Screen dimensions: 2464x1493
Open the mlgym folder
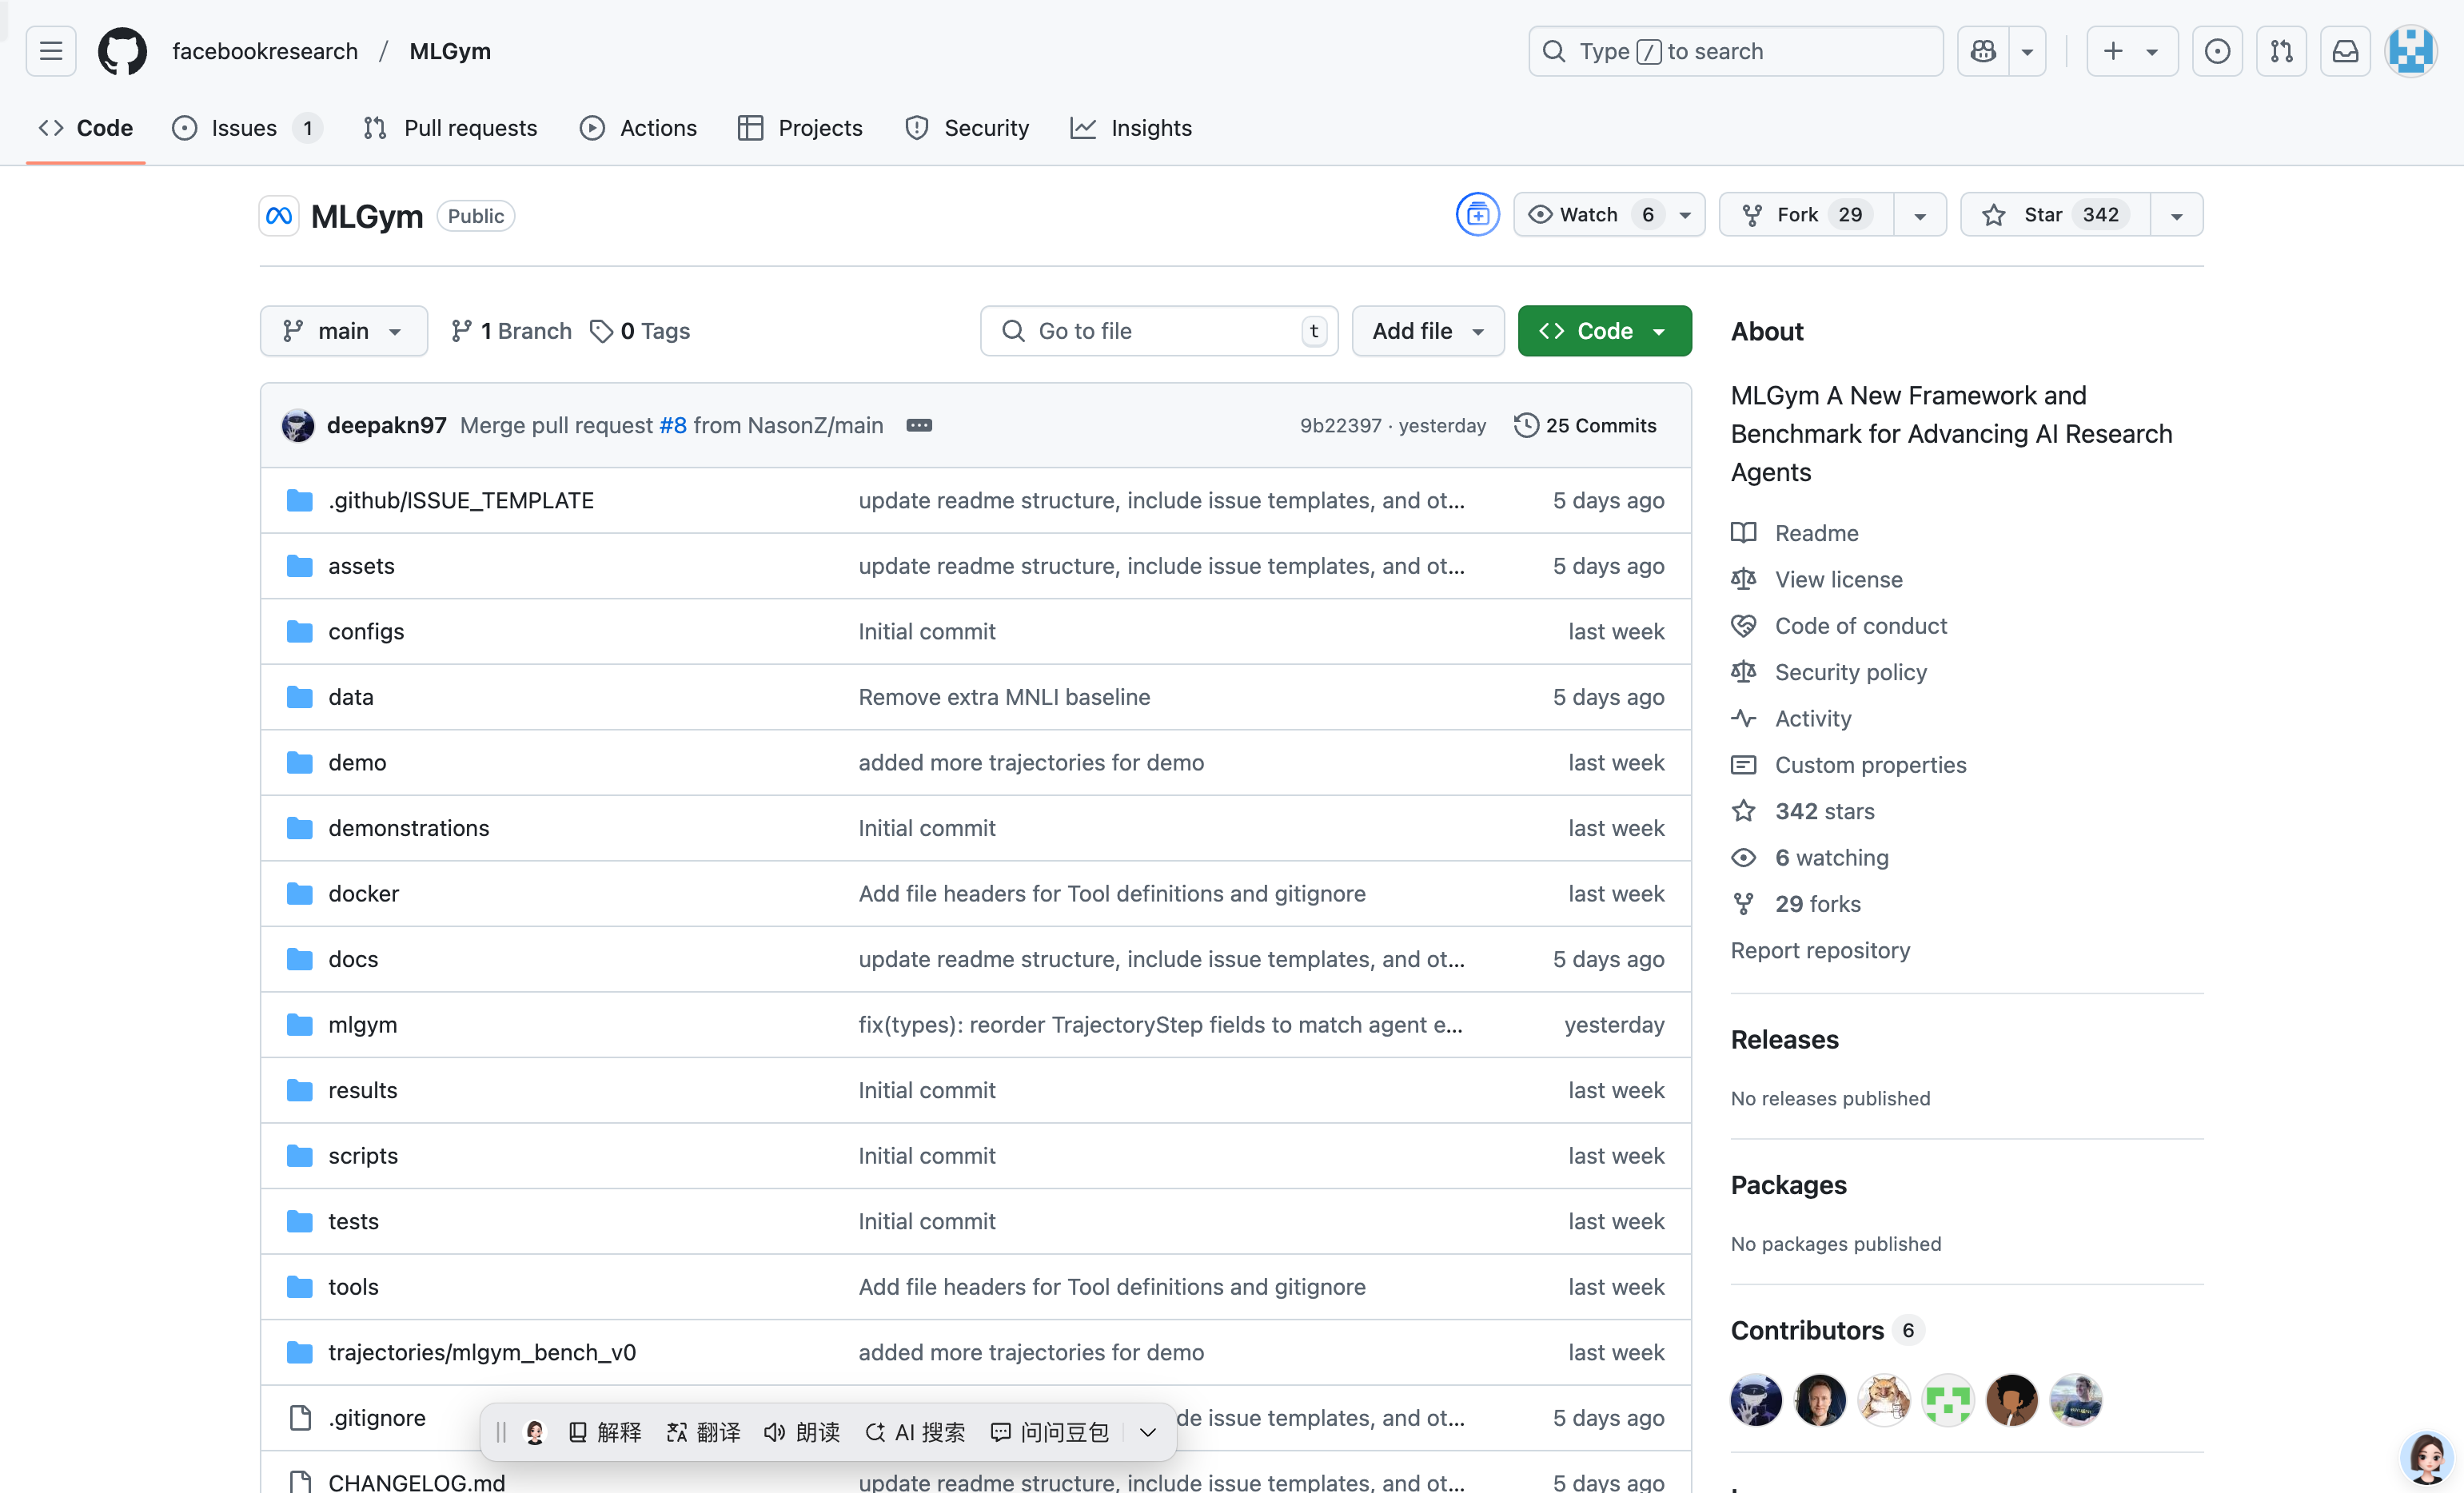click(x=362, y=1025)
